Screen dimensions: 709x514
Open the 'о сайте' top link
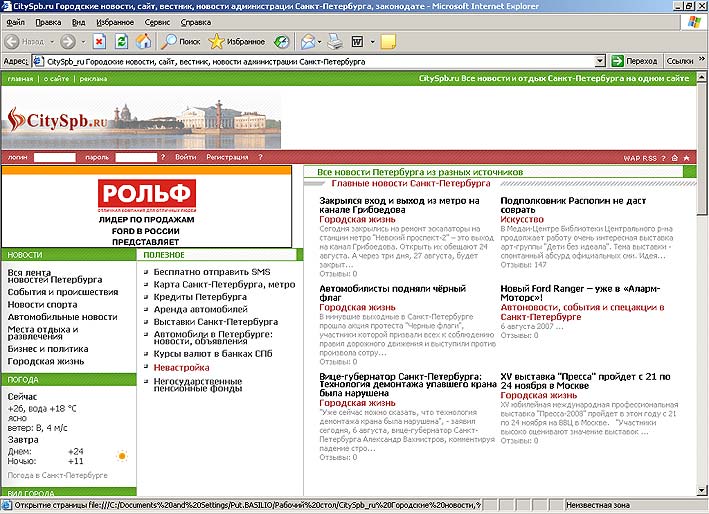56,79
